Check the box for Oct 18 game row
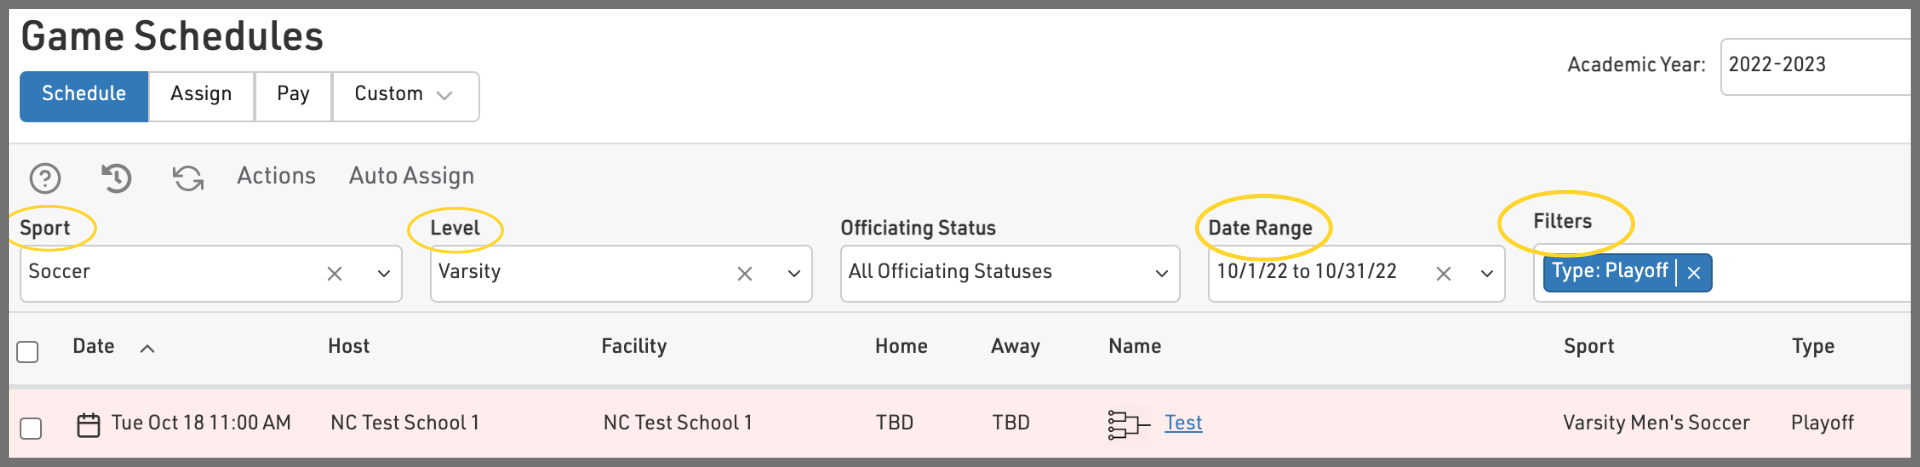1920x467 pixels. 31,428
